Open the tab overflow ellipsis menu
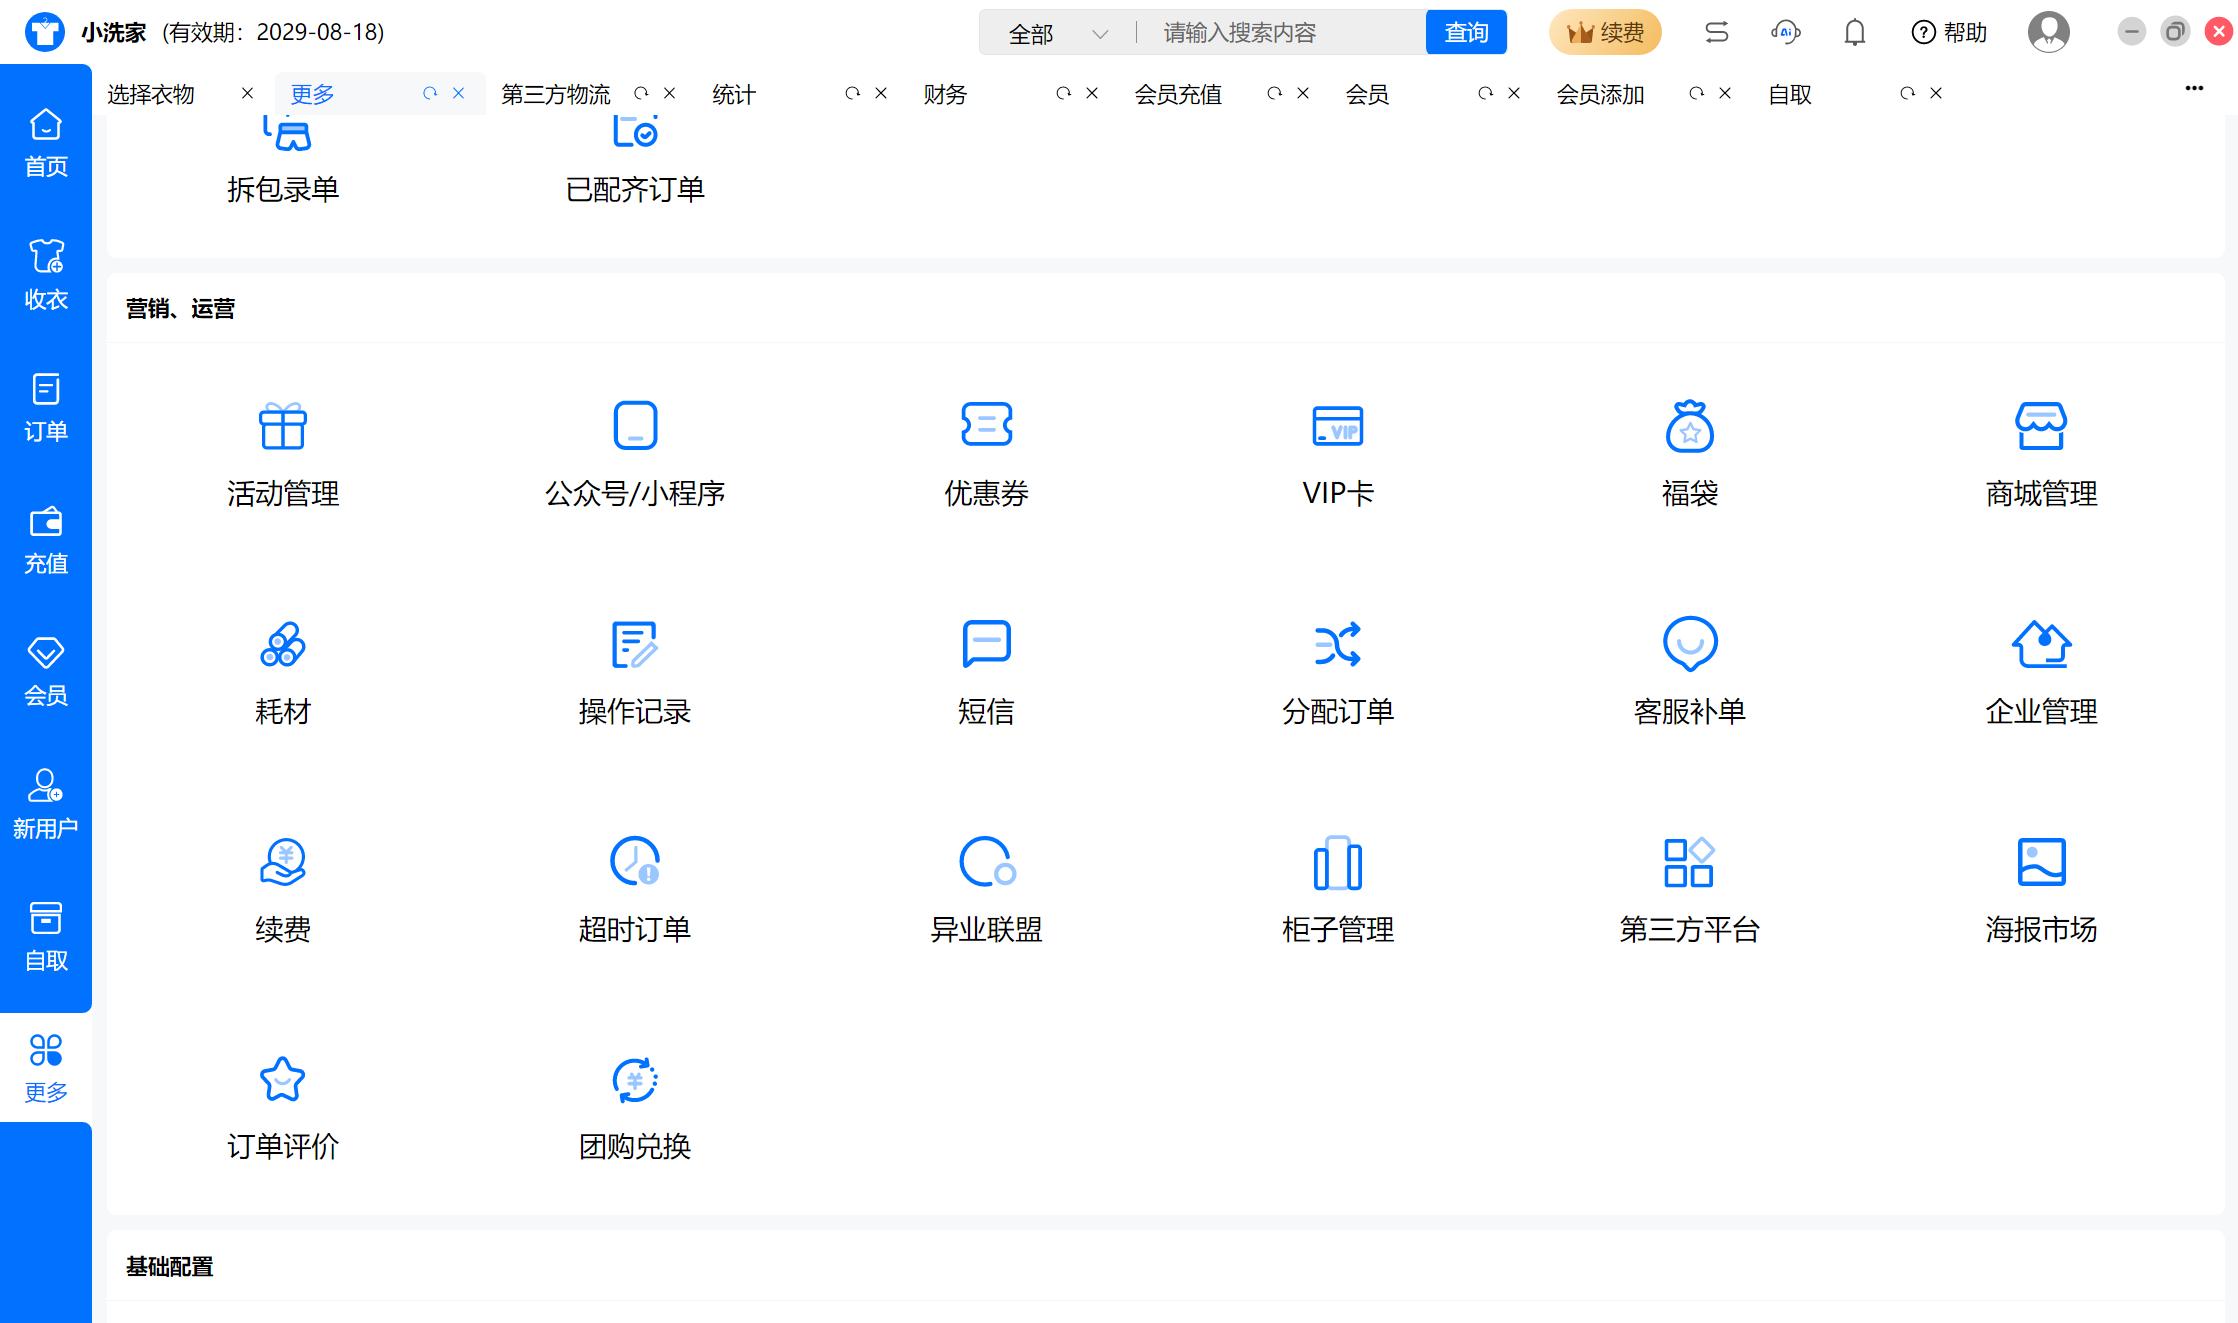 (2194, 88)
